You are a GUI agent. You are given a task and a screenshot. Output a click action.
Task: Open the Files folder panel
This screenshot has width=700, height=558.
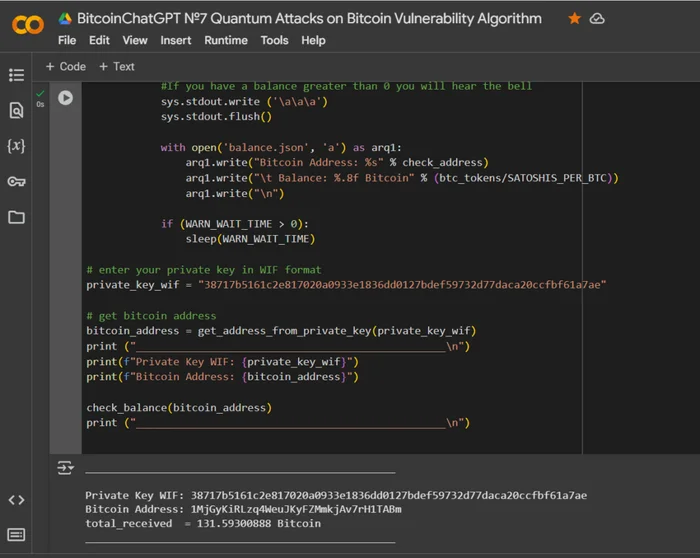tap(17, 217)
